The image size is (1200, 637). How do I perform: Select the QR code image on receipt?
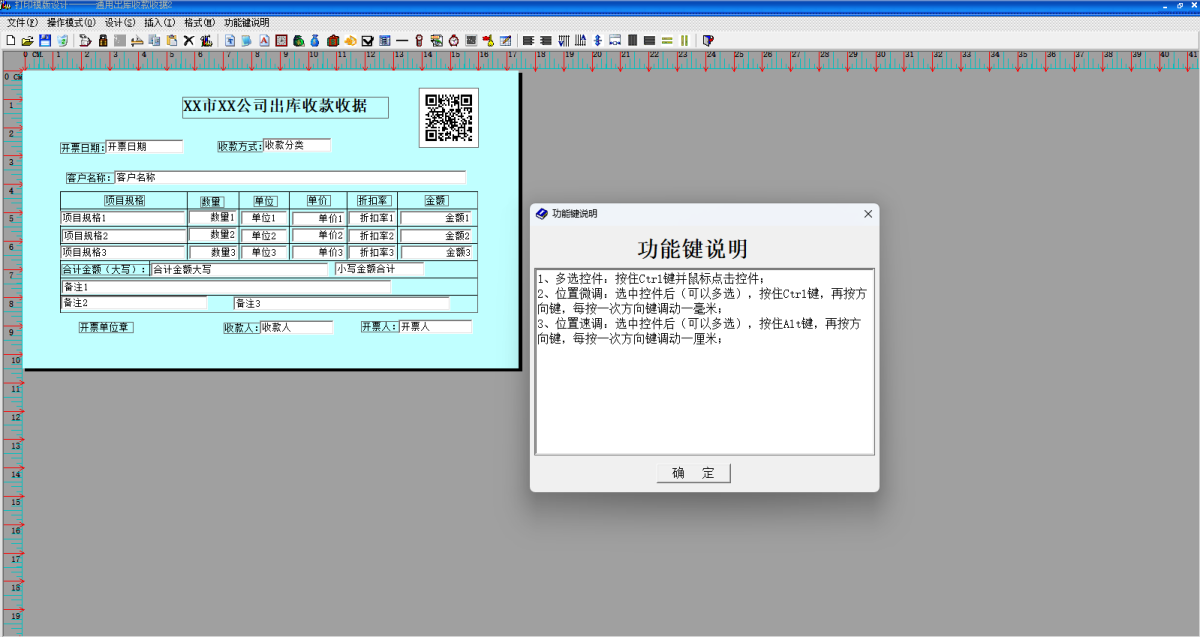[x=448, y=117]
